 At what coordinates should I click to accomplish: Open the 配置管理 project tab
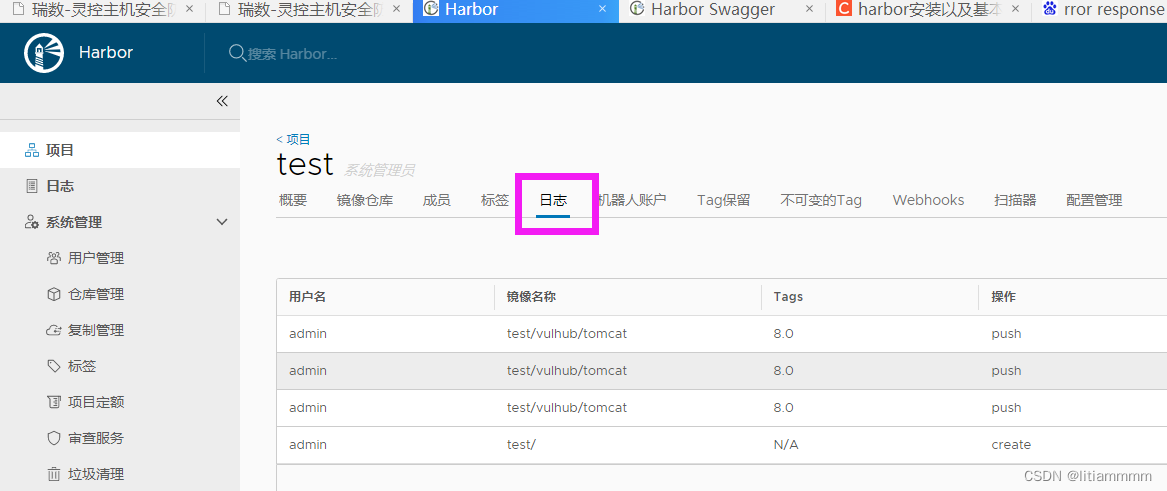(1094, 200)
